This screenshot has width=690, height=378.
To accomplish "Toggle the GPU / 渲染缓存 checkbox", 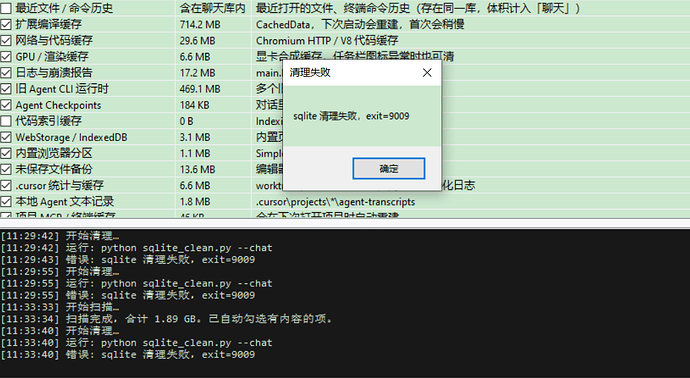I will 6,56.
